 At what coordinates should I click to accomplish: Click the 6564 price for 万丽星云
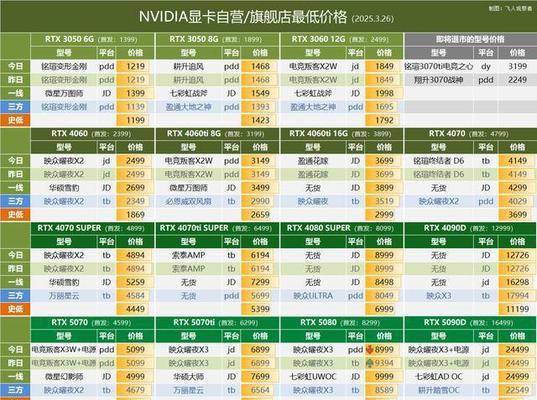(x=260, y=390)
